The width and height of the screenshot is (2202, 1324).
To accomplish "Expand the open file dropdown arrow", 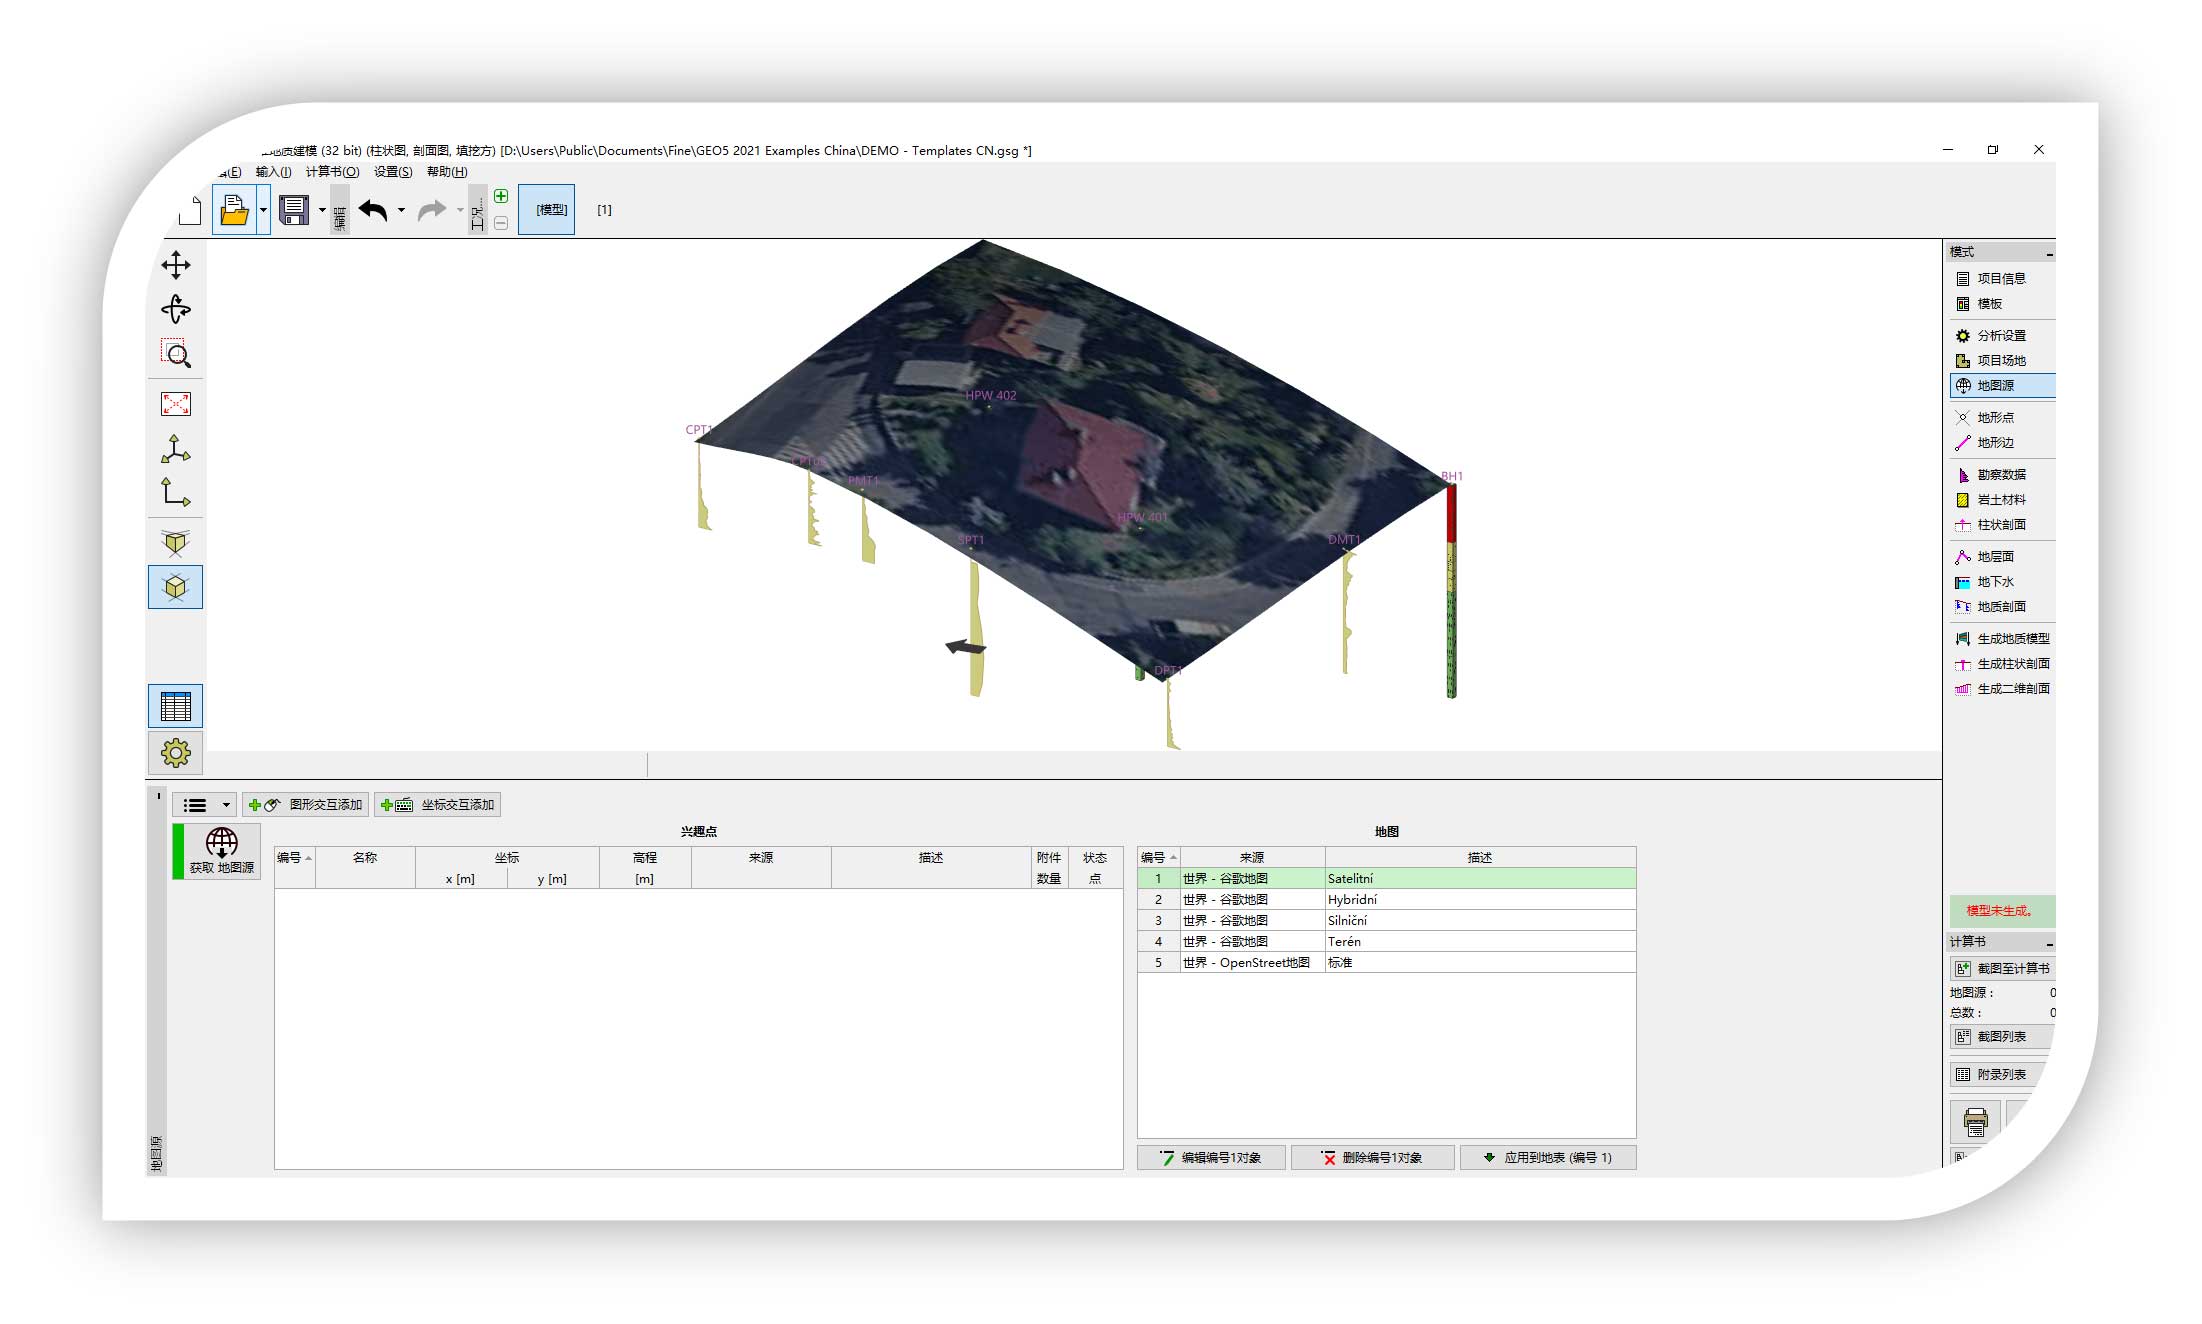I will pyautogui.click(x=263, y=210).
